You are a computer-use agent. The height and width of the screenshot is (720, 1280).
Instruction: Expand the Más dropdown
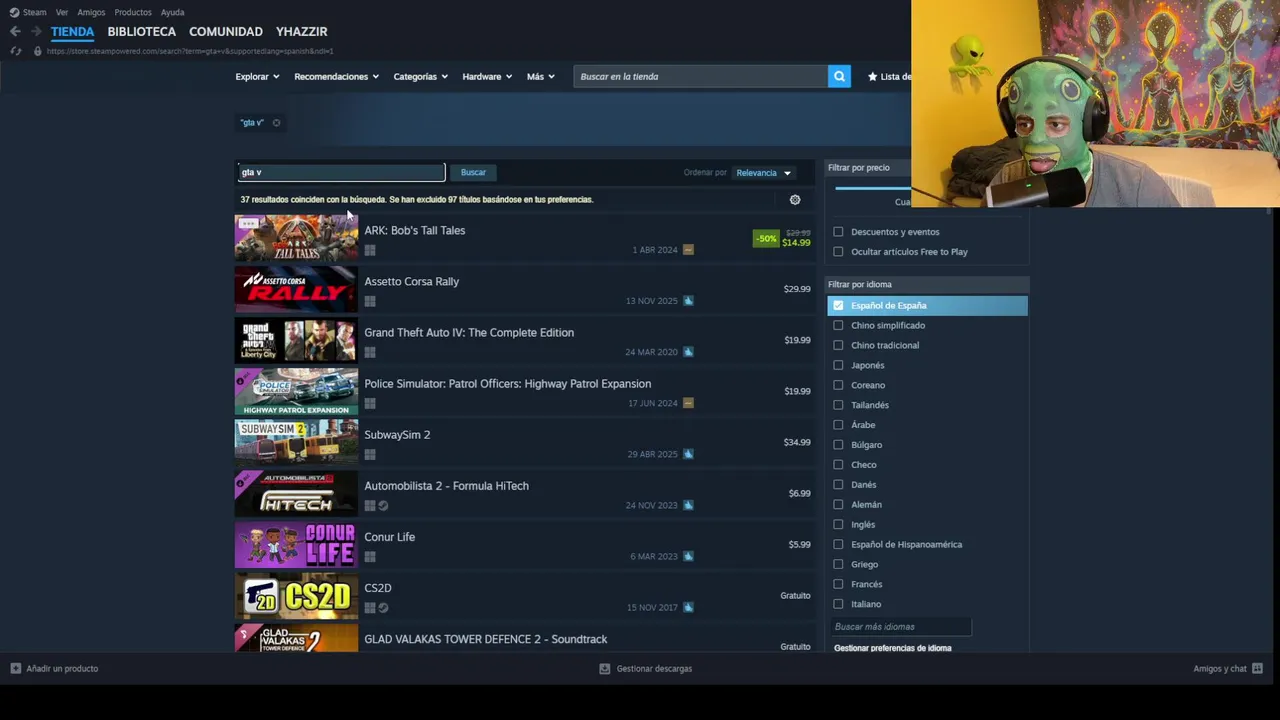pyautogui.click(x=540, y=76)
